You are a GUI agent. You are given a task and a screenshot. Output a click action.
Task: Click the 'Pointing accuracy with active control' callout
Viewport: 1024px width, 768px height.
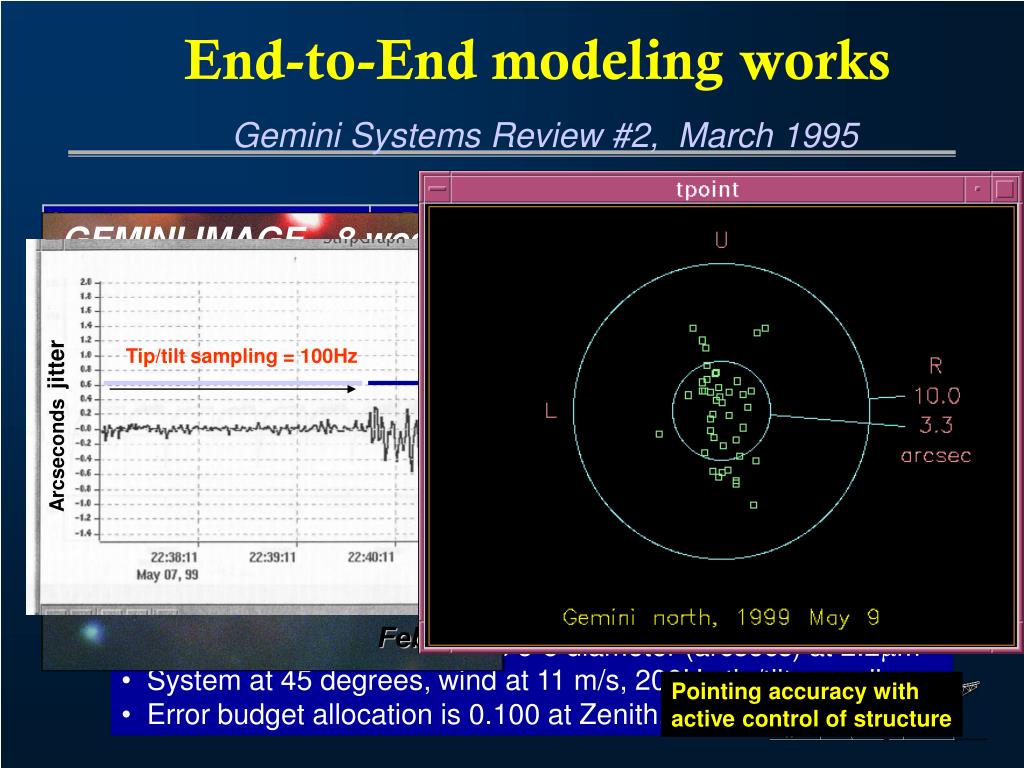(811, 705)
